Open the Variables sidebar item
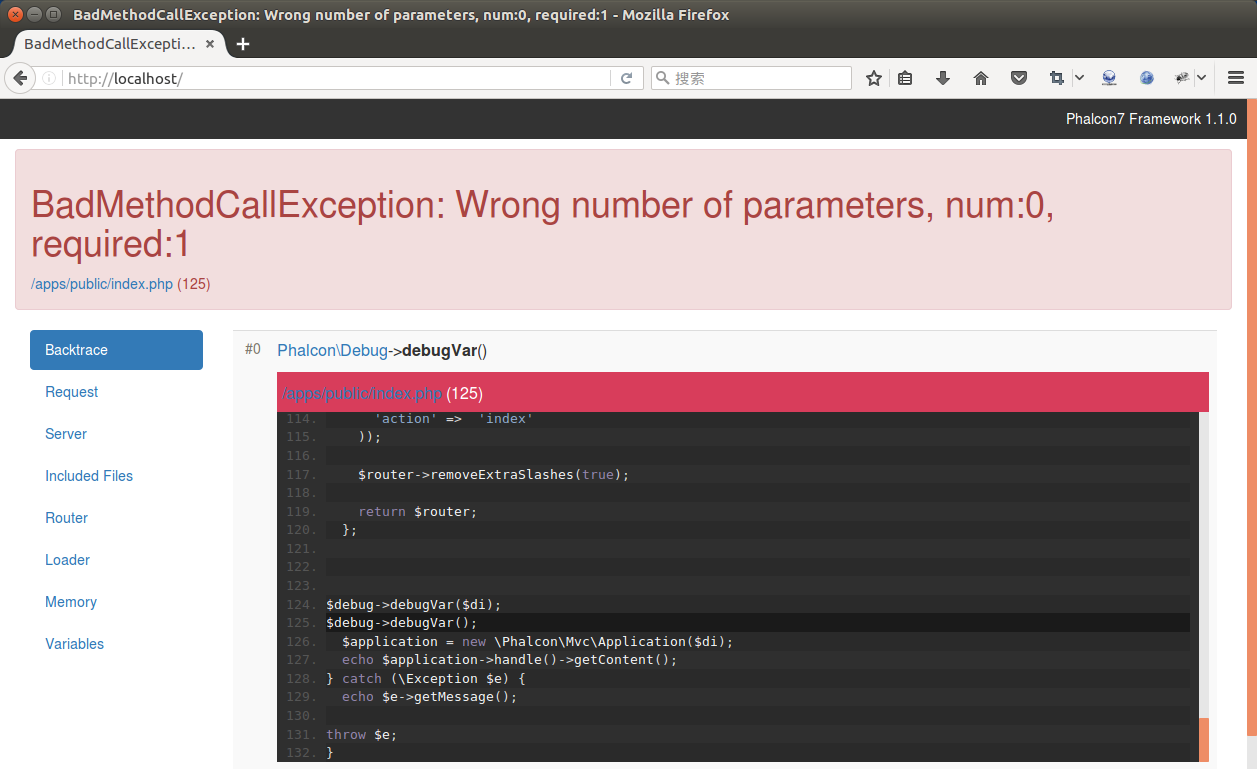This screenshot has width=1257, height=769. tap(75, 644)
